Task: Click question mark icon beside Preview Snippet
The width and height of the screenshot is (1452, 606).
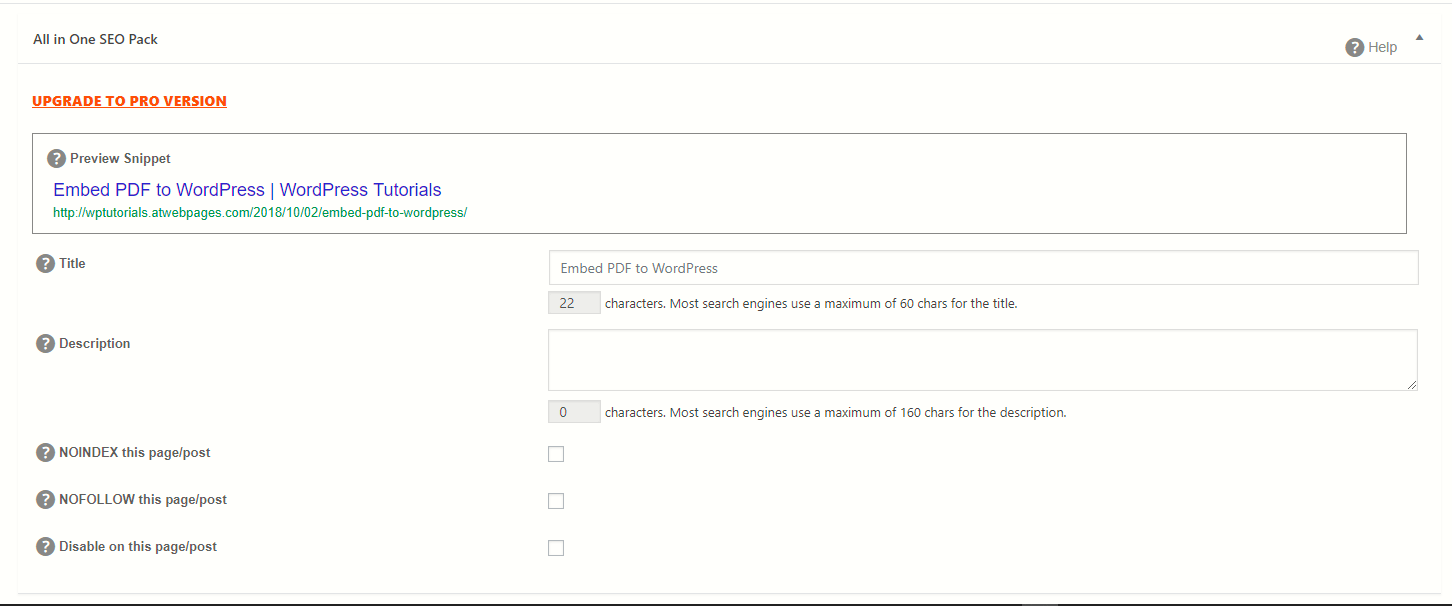Action: coord(57,158)
